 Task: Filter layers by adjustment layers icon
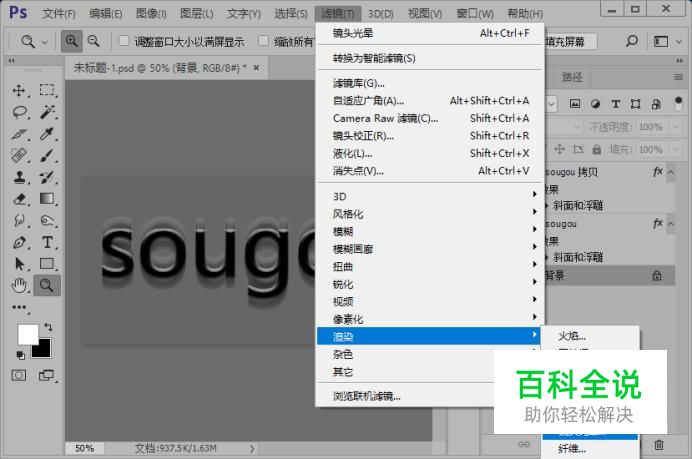pyautogui.click(x=595, y=104)
